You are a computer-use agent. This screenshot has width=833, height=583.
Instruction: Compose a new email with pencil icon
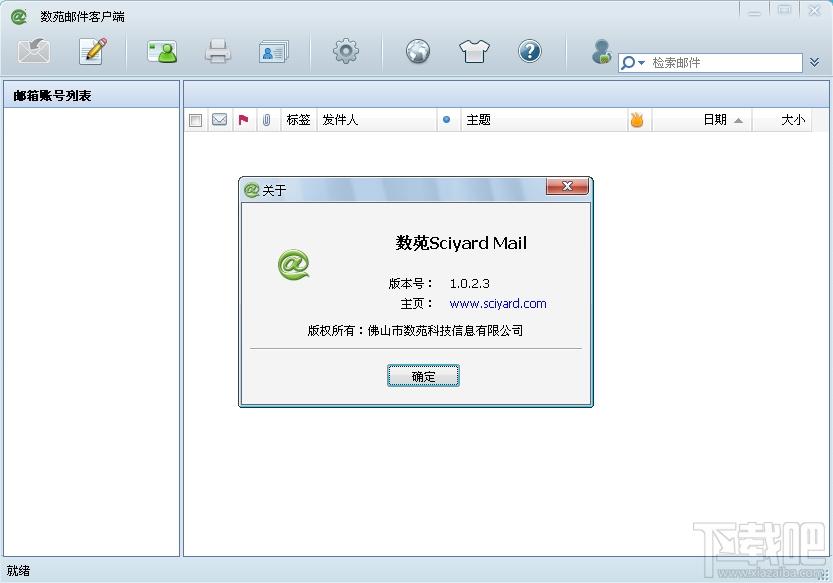coord(93,51)
